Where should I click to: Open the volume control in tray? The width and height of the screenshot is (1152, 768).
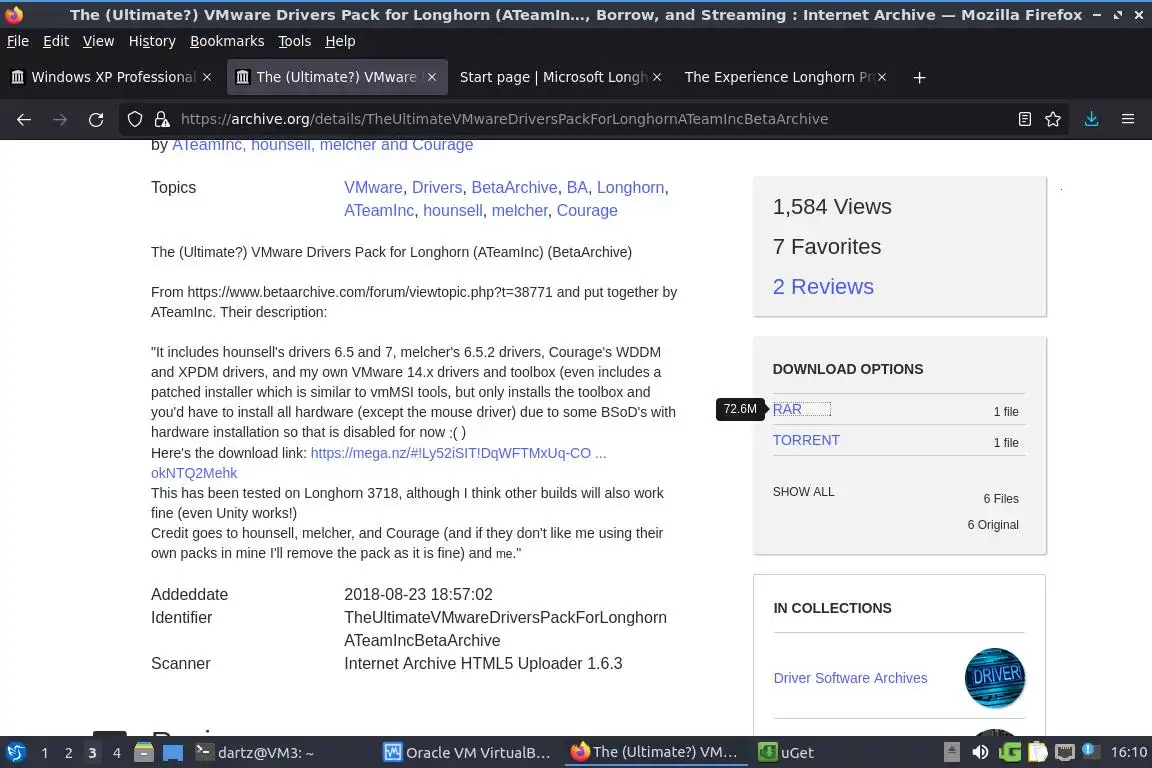coord(980,752)
